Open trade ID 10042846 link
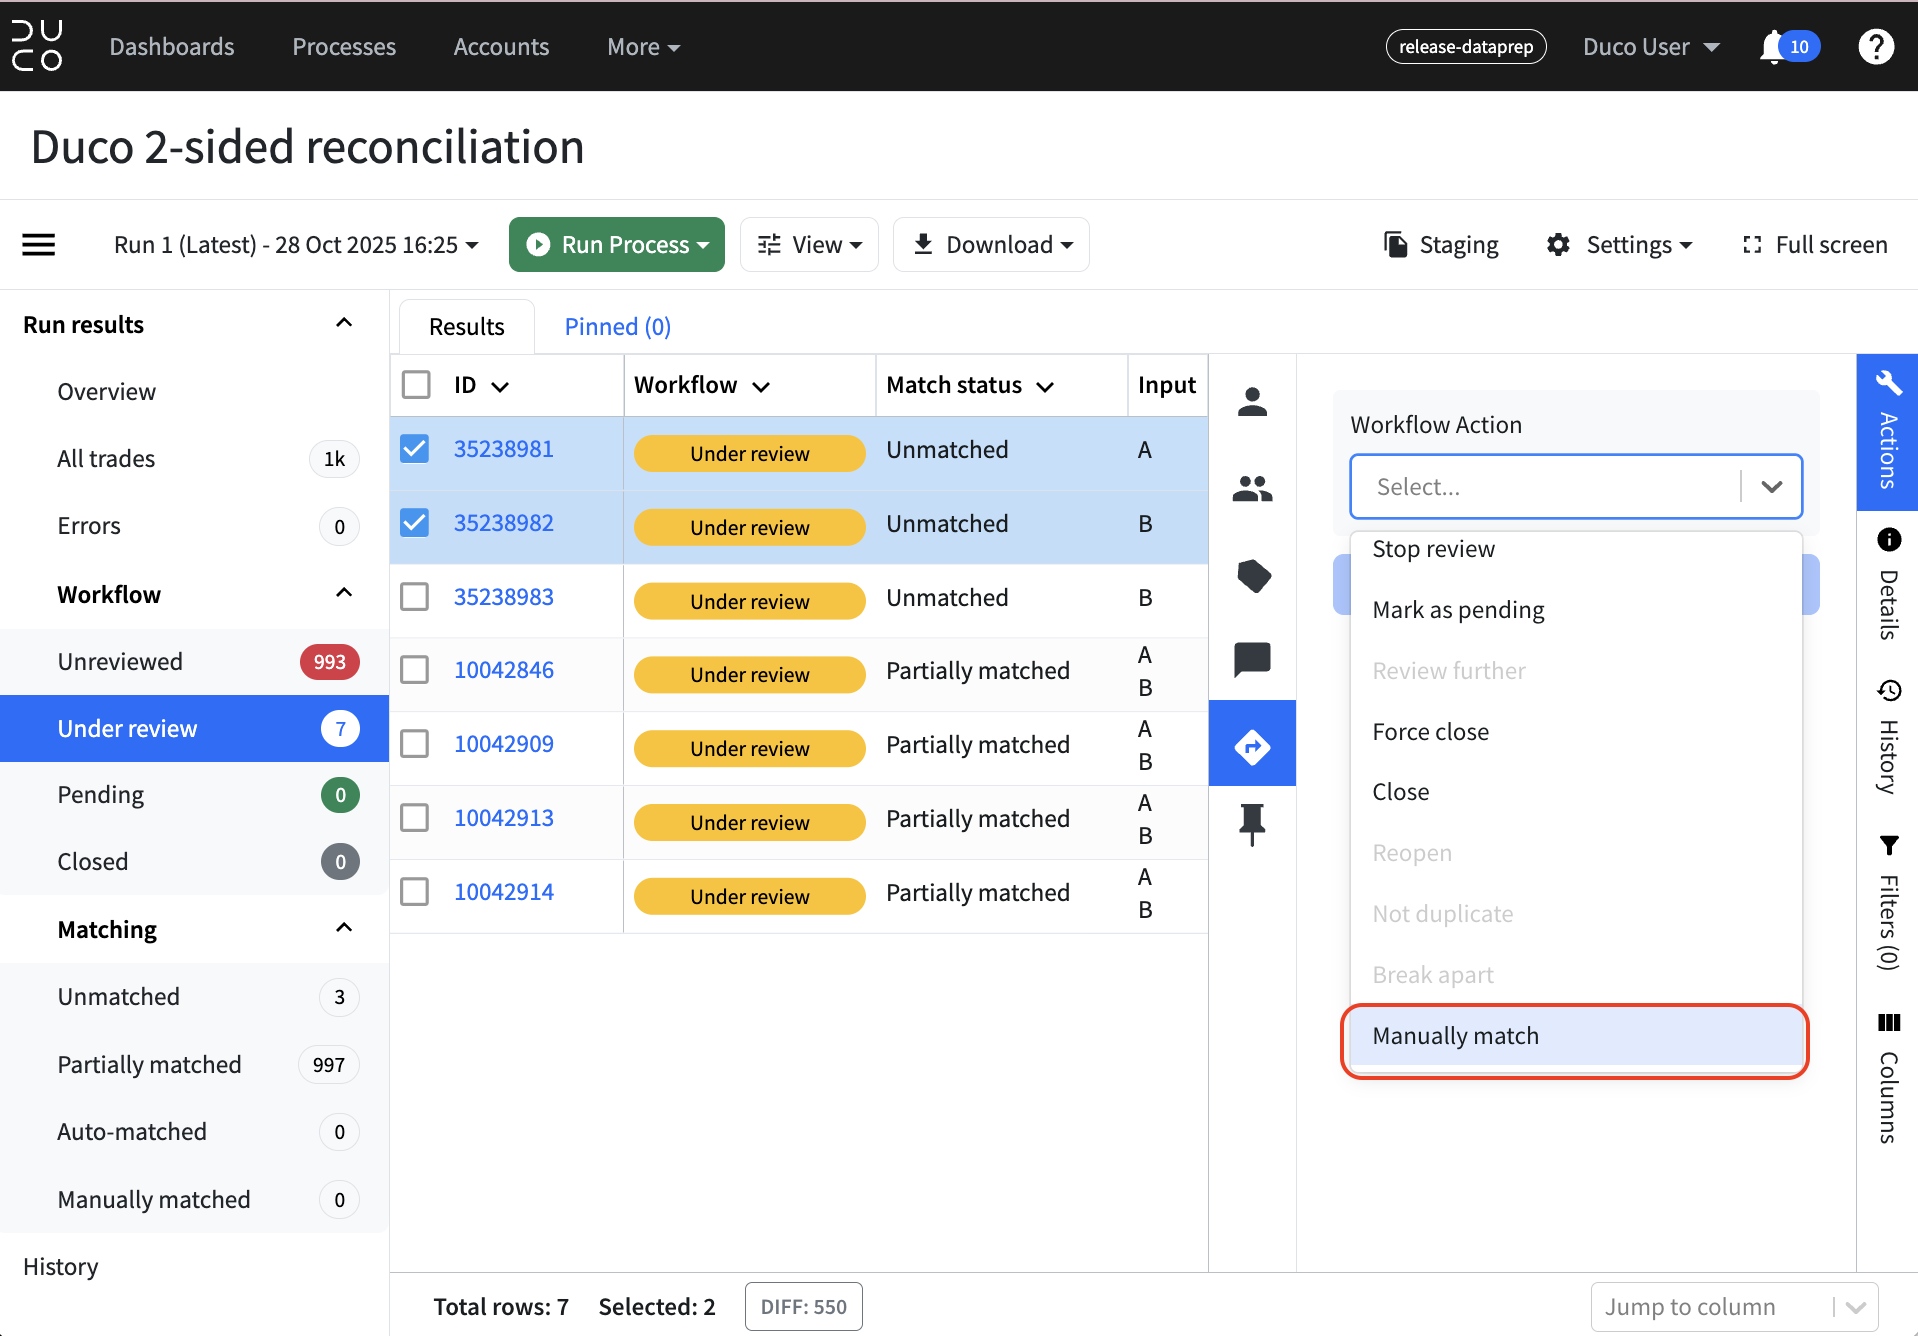1918x1336 pixels. (504, 670)
